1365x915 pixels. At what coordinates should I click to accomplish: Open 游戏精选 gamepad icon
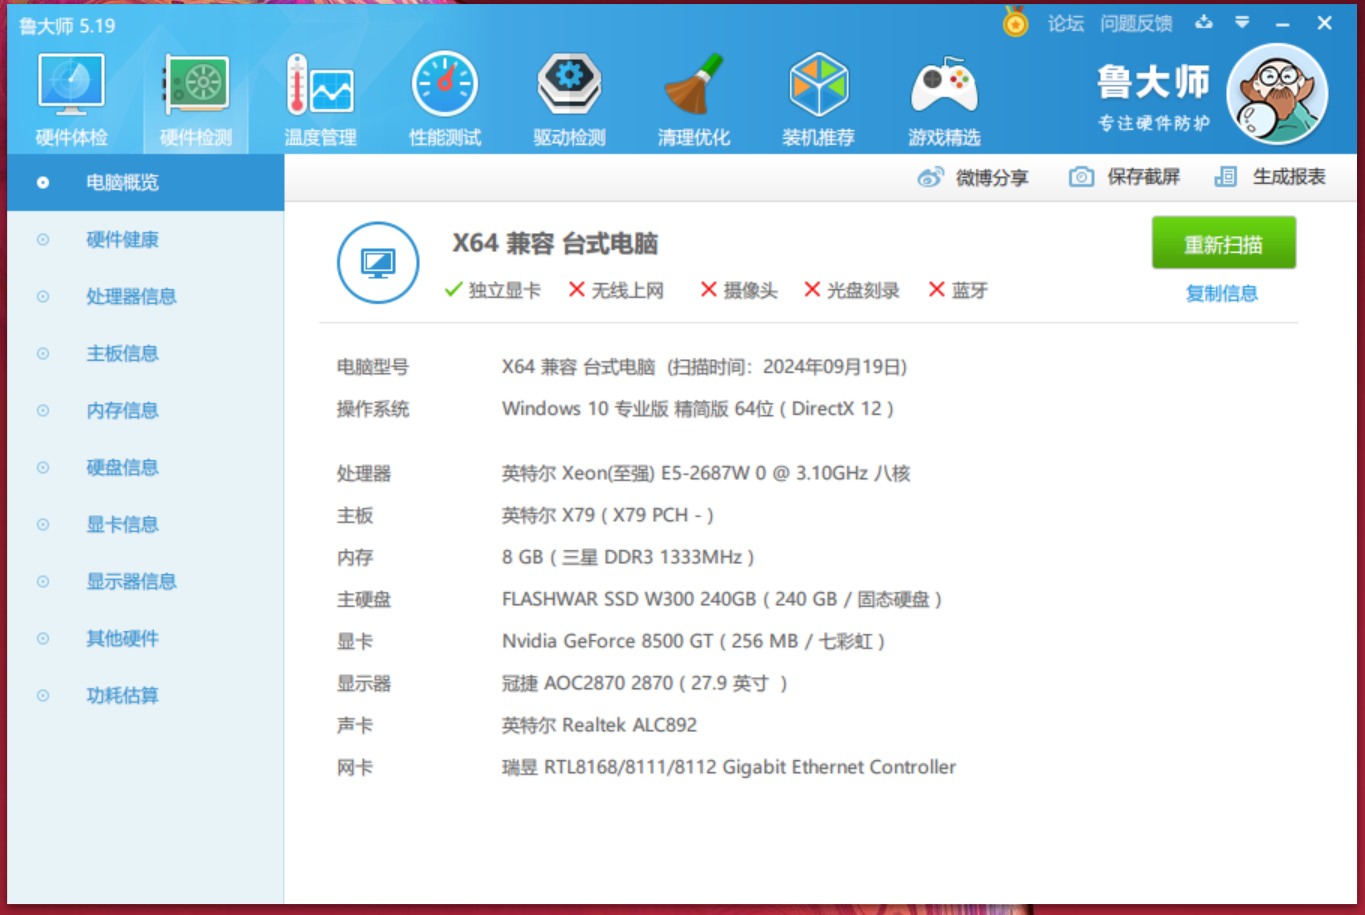[x=944, y=100]
